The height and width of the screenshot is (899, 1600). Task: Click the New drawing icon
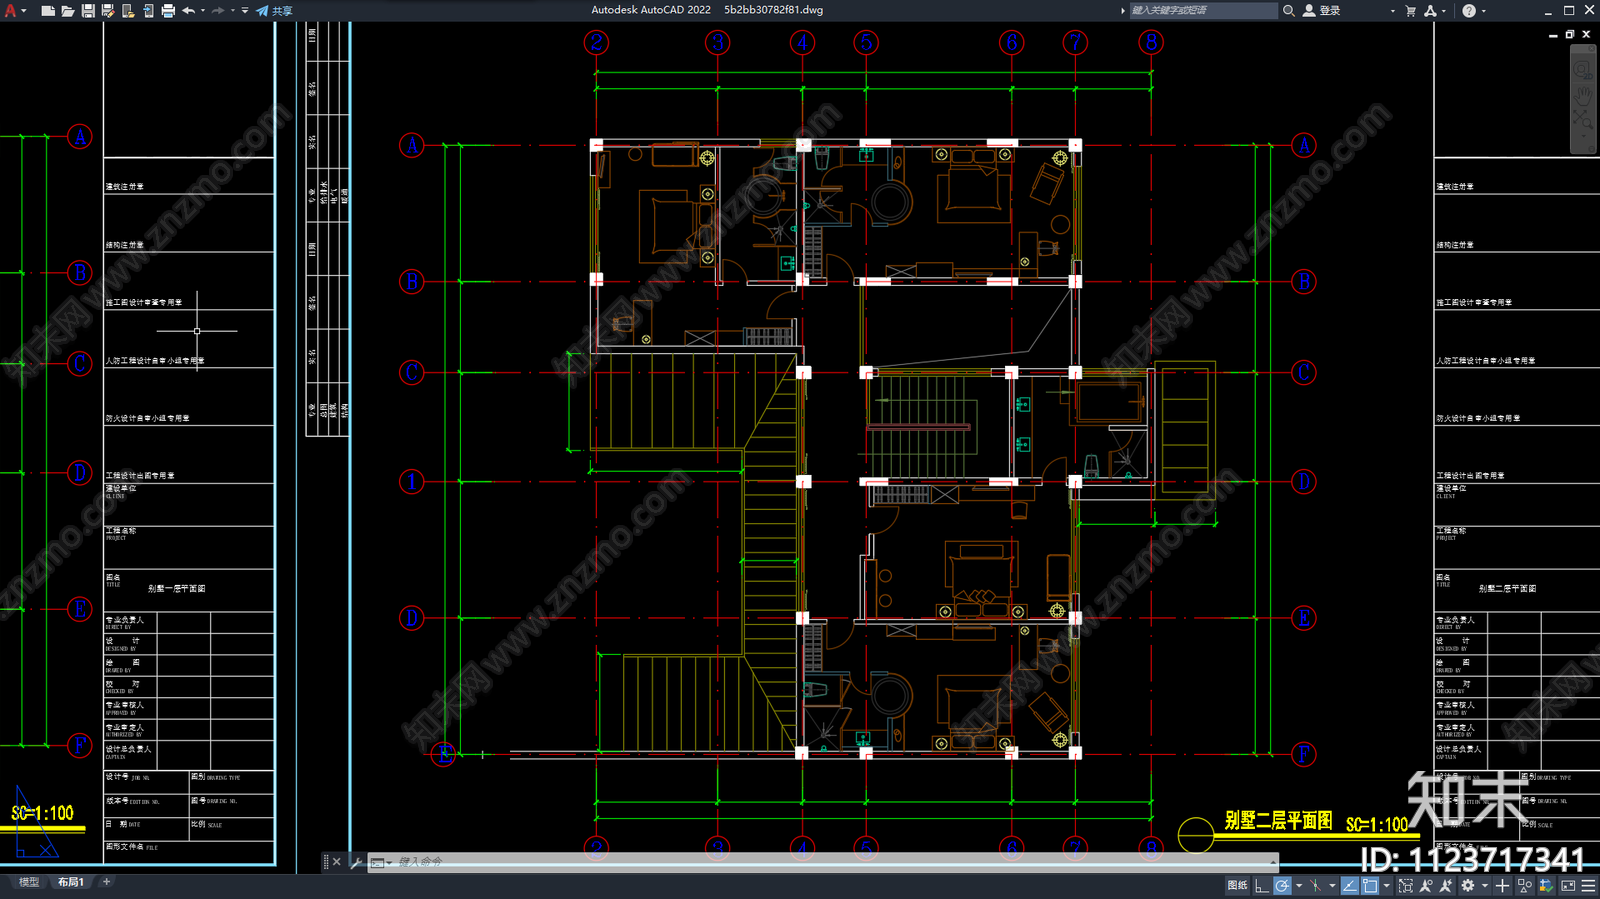click(x=47, y=10)
